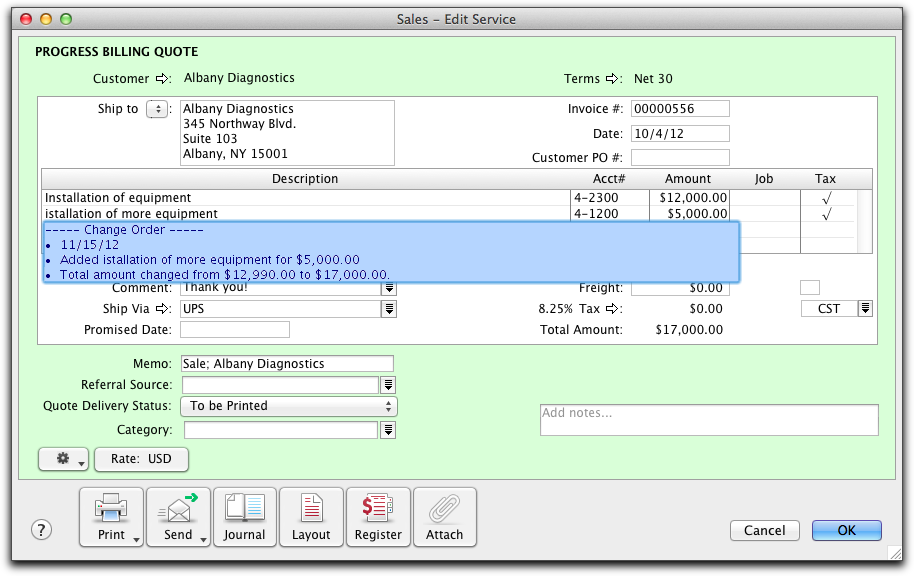Toggle the checkbox beside Freight

809,288
